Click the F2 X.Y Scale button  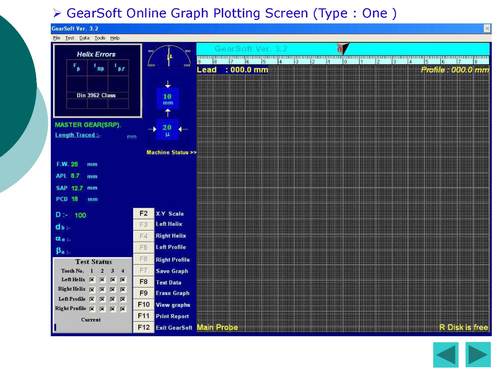click(x=143, y=213)
